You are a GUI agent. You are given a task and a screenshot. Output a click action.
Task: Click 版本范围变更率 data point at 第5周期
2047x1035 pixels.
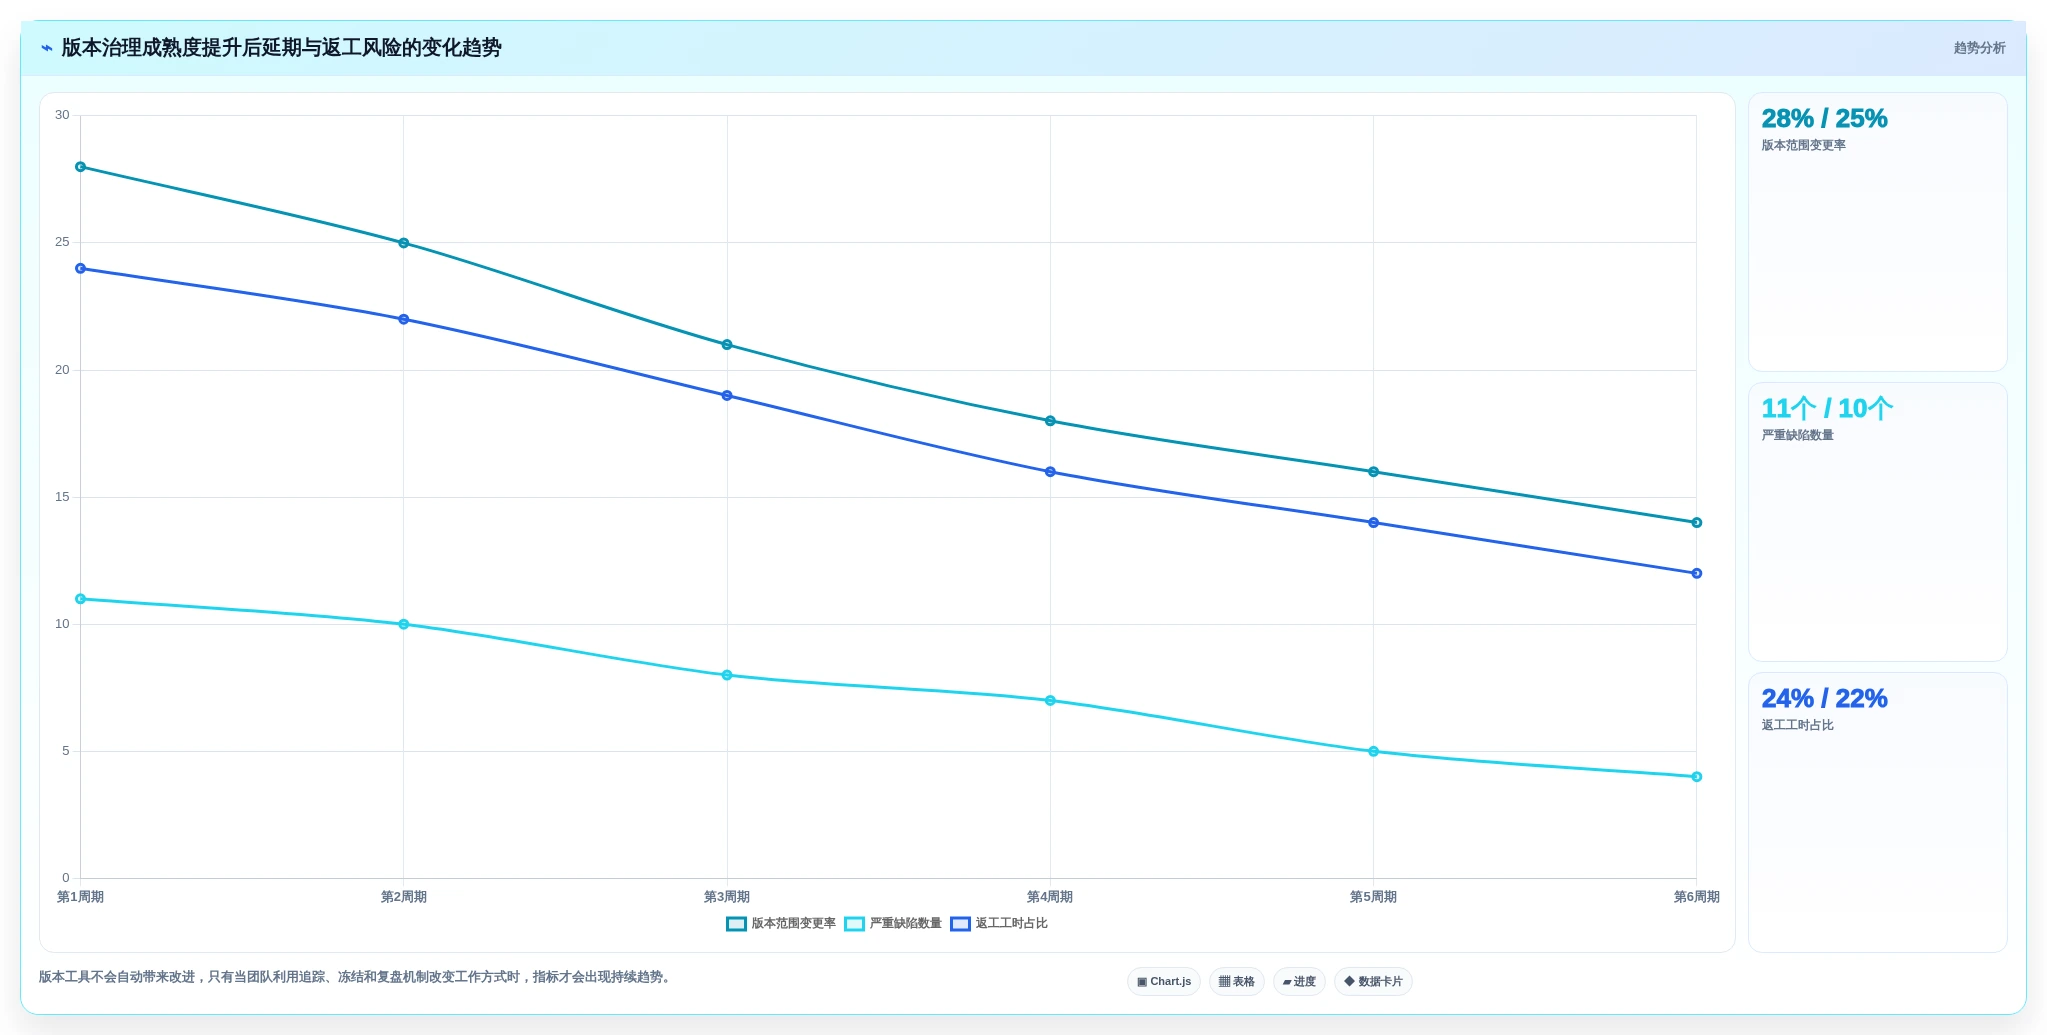coord(1373,472)
